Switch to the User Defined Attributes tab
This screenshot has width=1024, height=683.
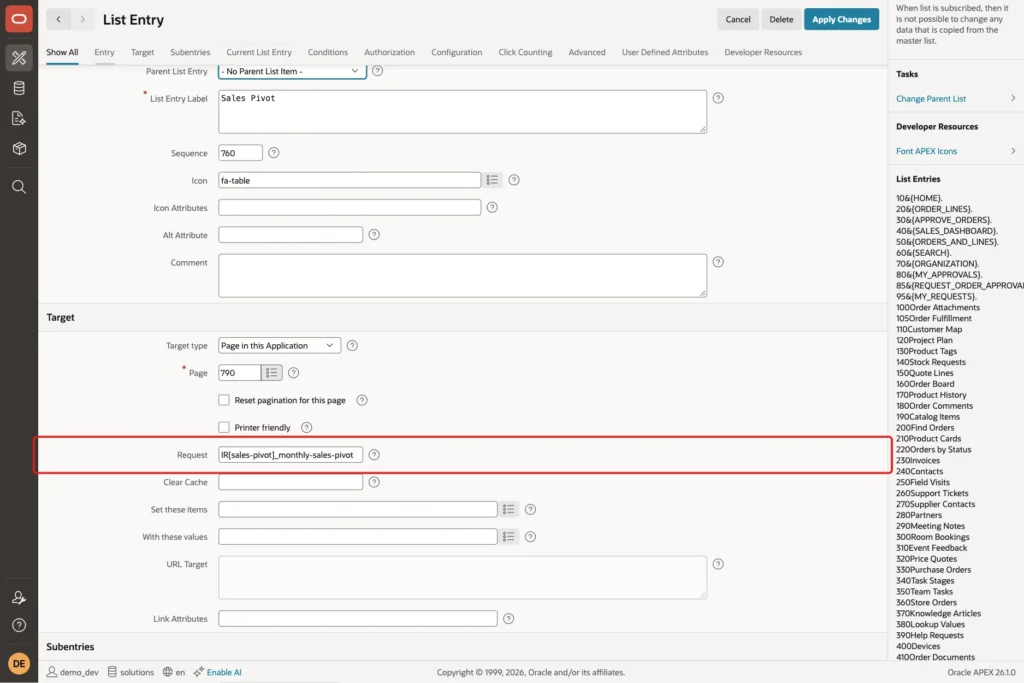[665, 52]
